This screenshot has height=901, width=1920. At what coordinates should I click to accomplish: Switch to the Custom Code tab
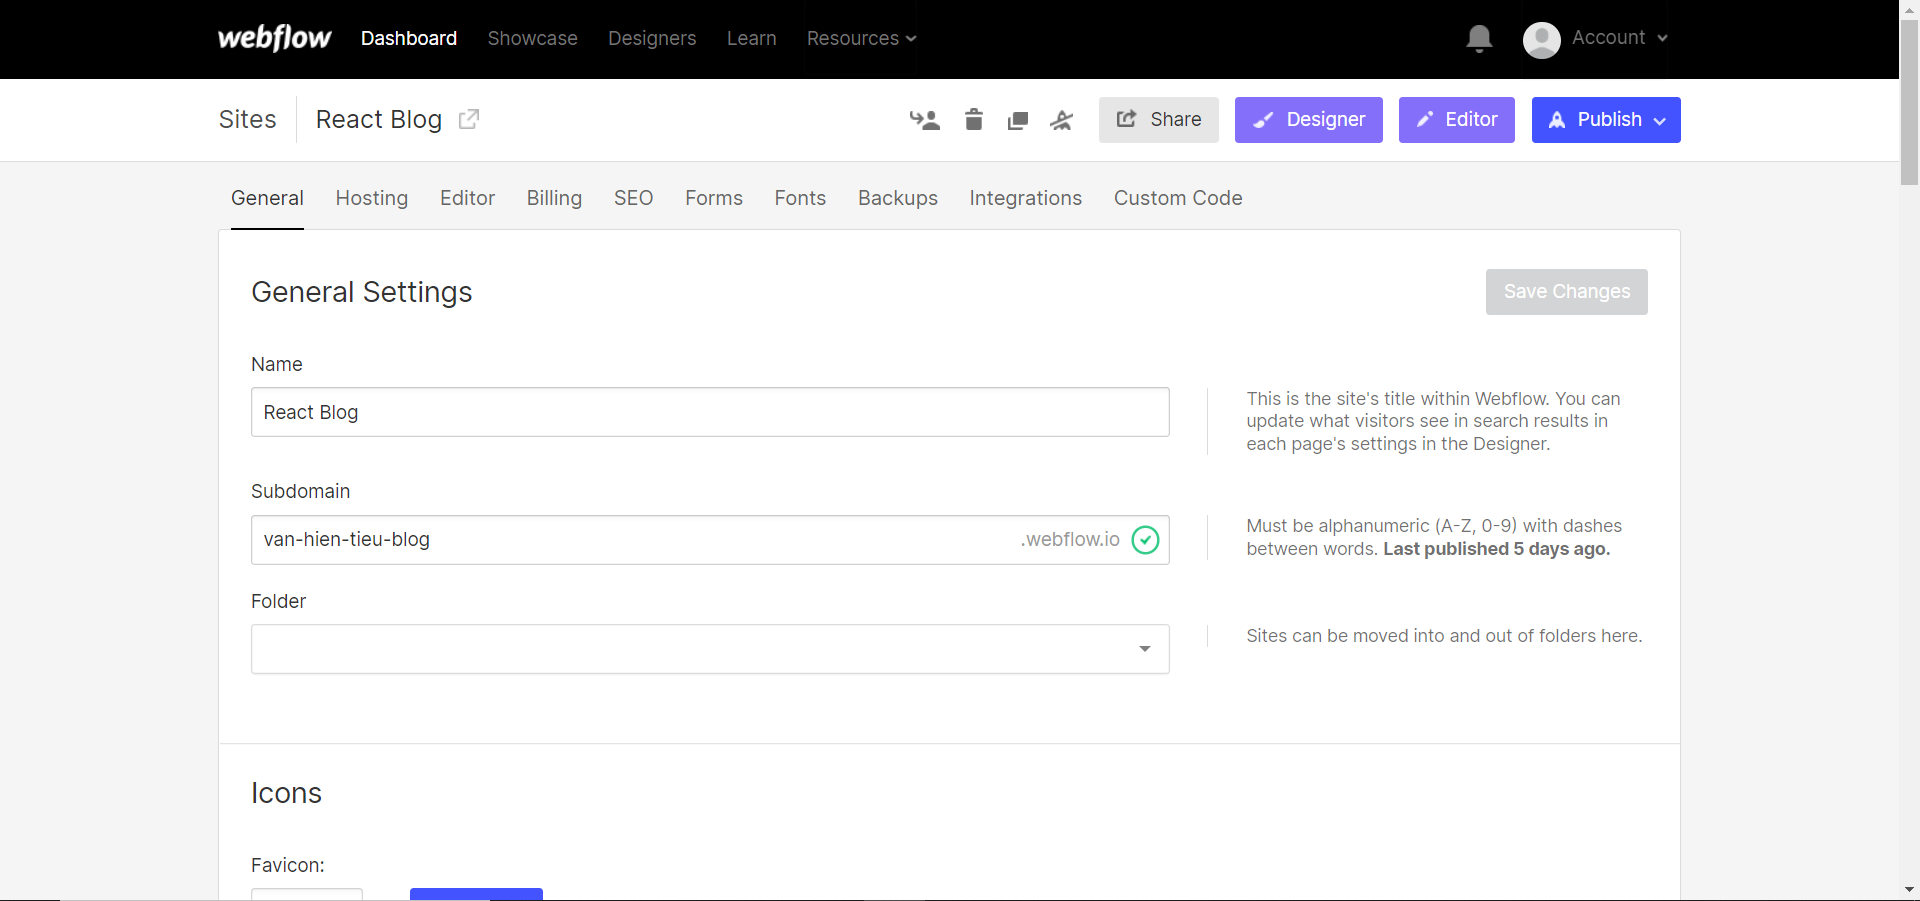(x=1178, y=198)
